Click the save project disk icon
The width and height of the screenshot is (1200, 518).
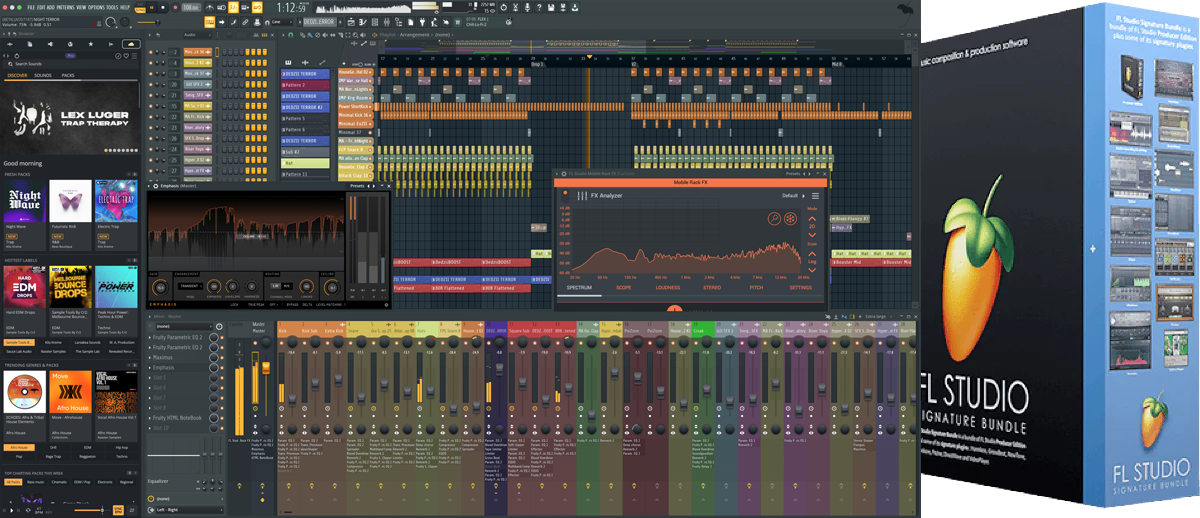coord(551,7)
